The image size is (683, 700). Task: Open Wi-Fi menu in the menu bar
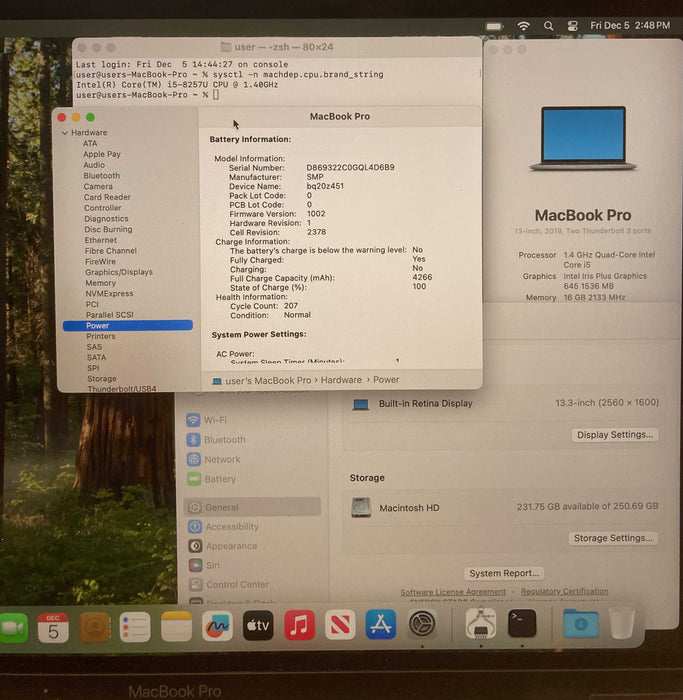523,26
